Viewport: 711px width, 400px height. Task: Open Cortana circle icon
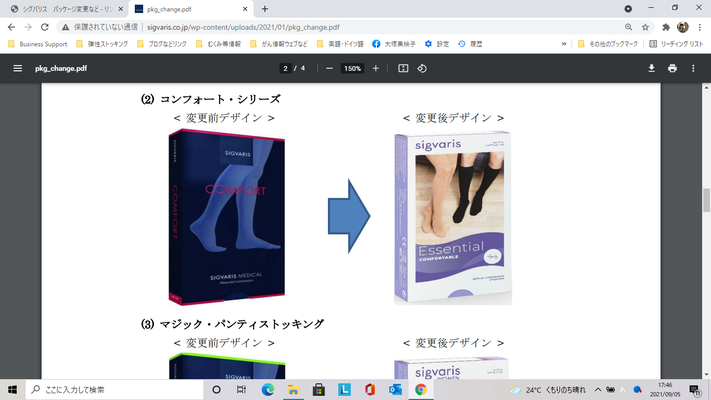point(216,390)
